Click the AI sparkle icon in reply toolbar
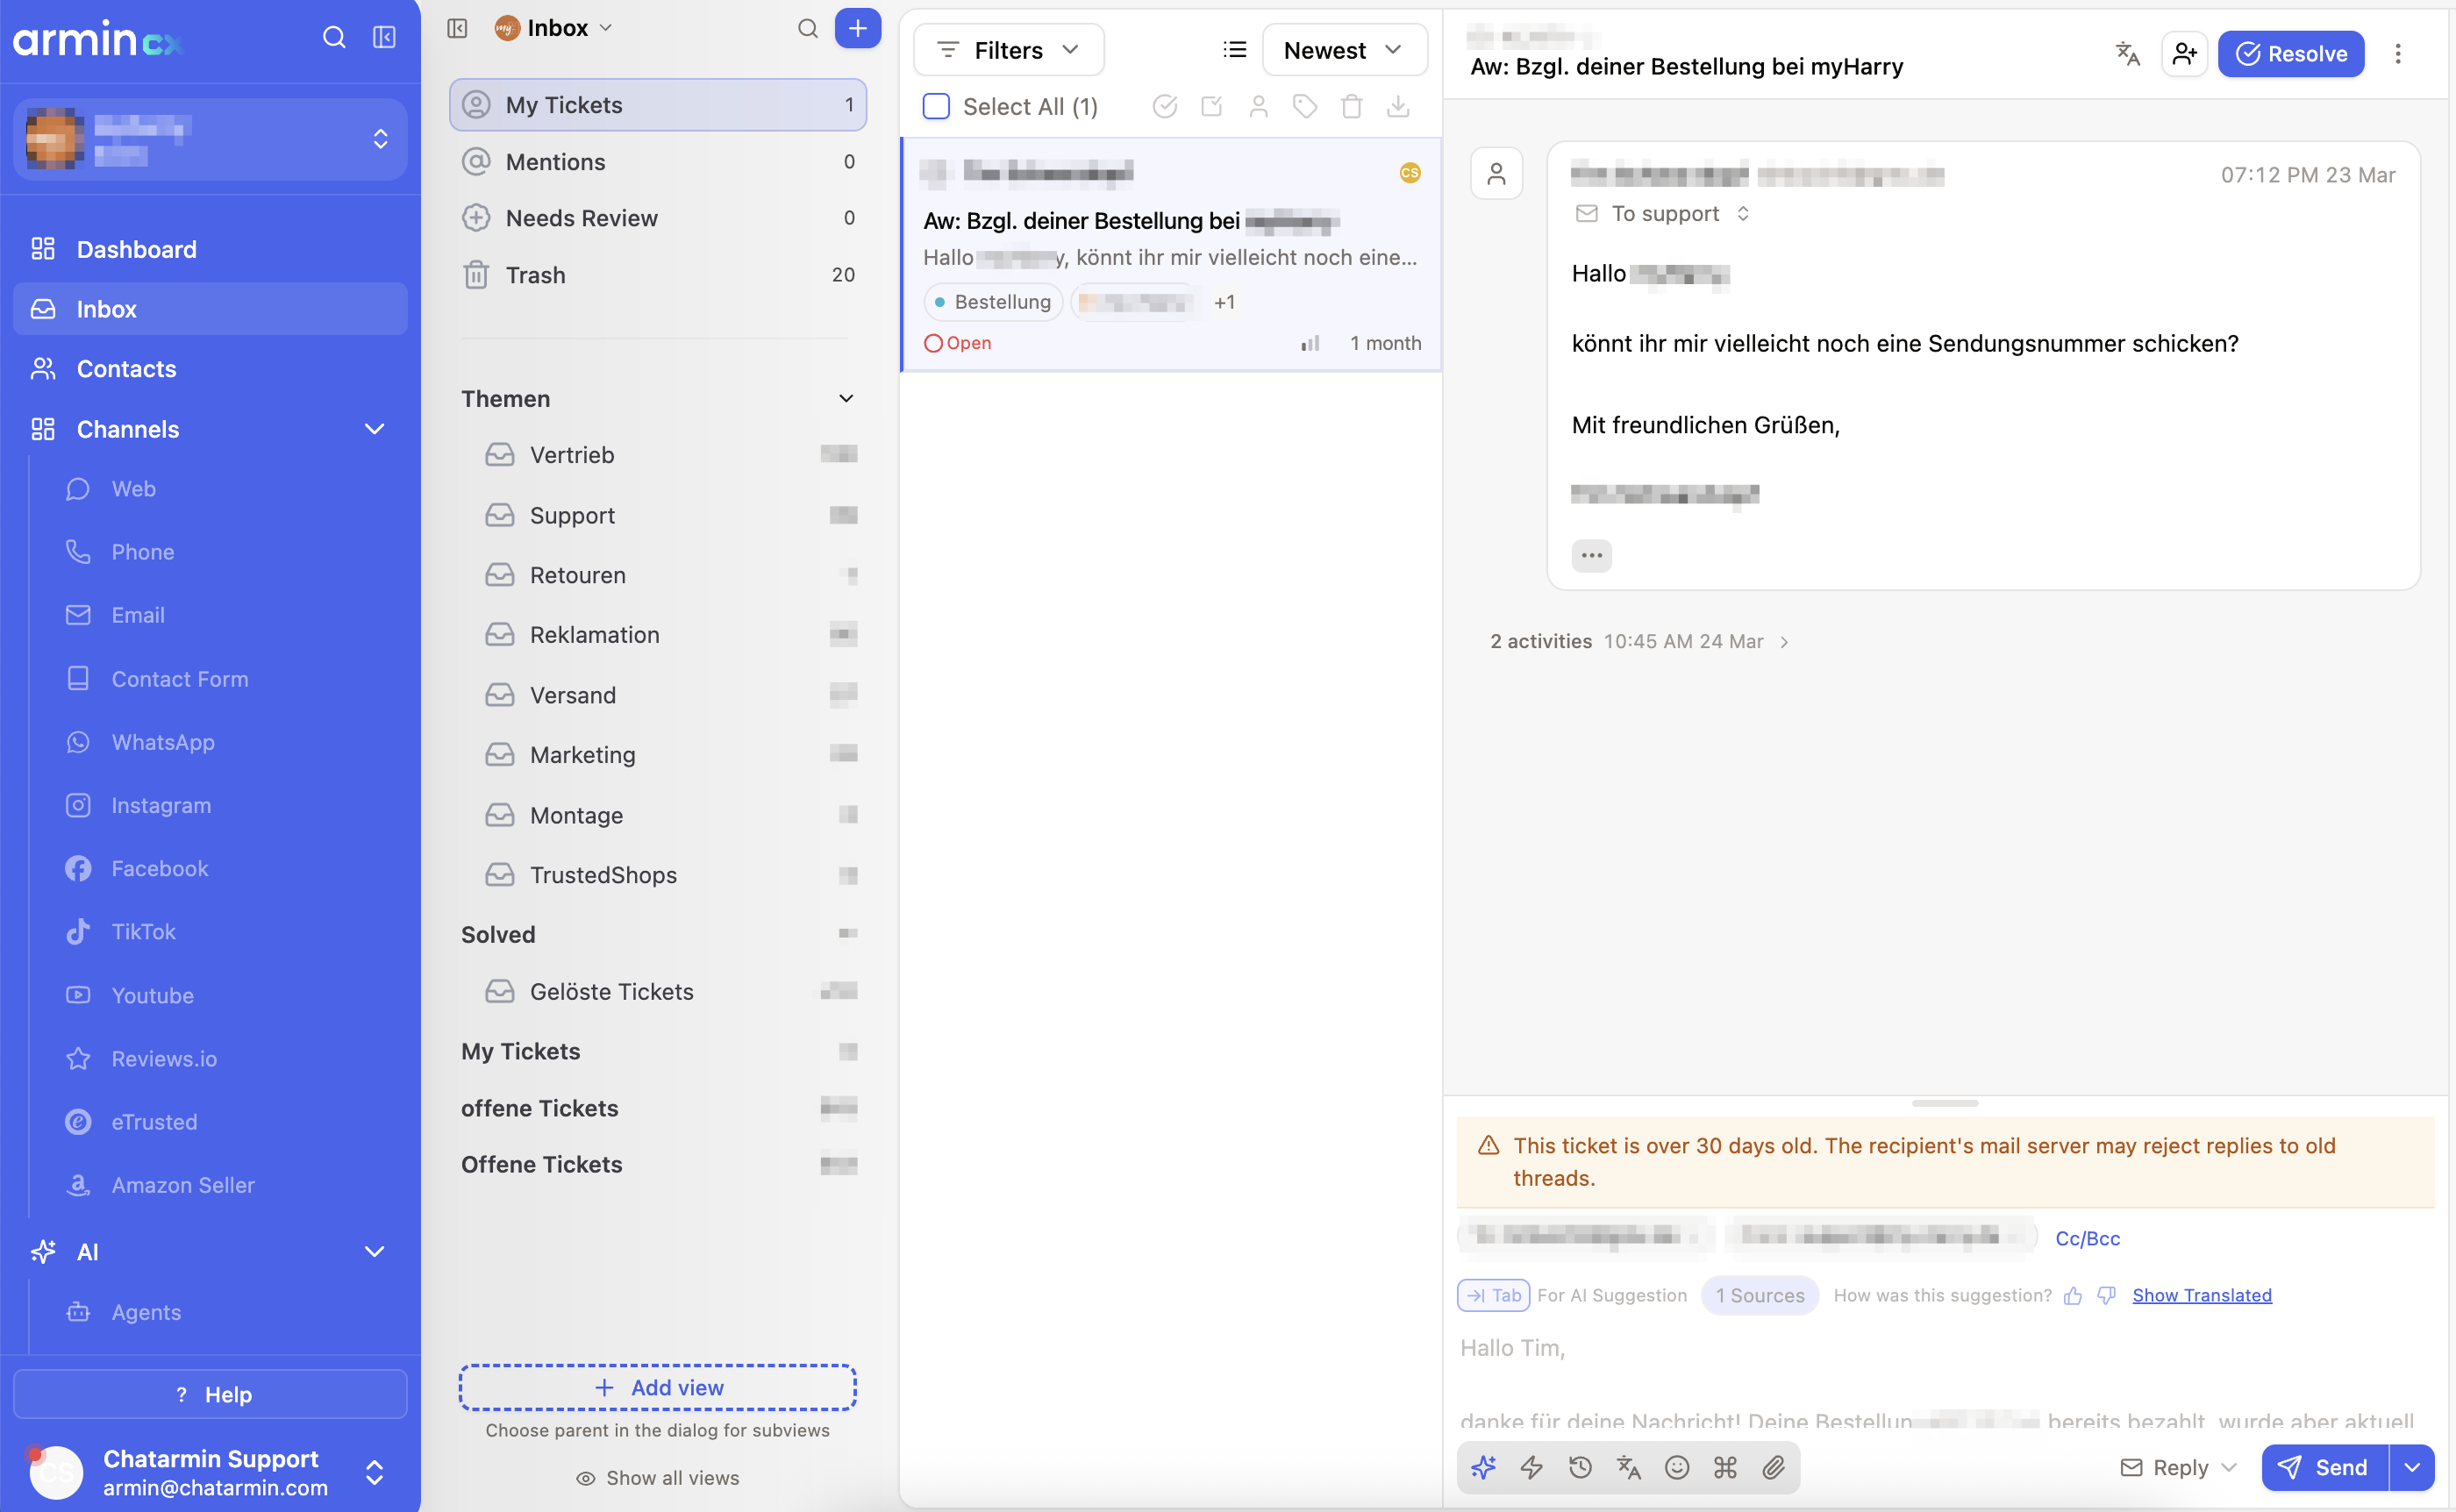 click(x=1483, y=1467)
